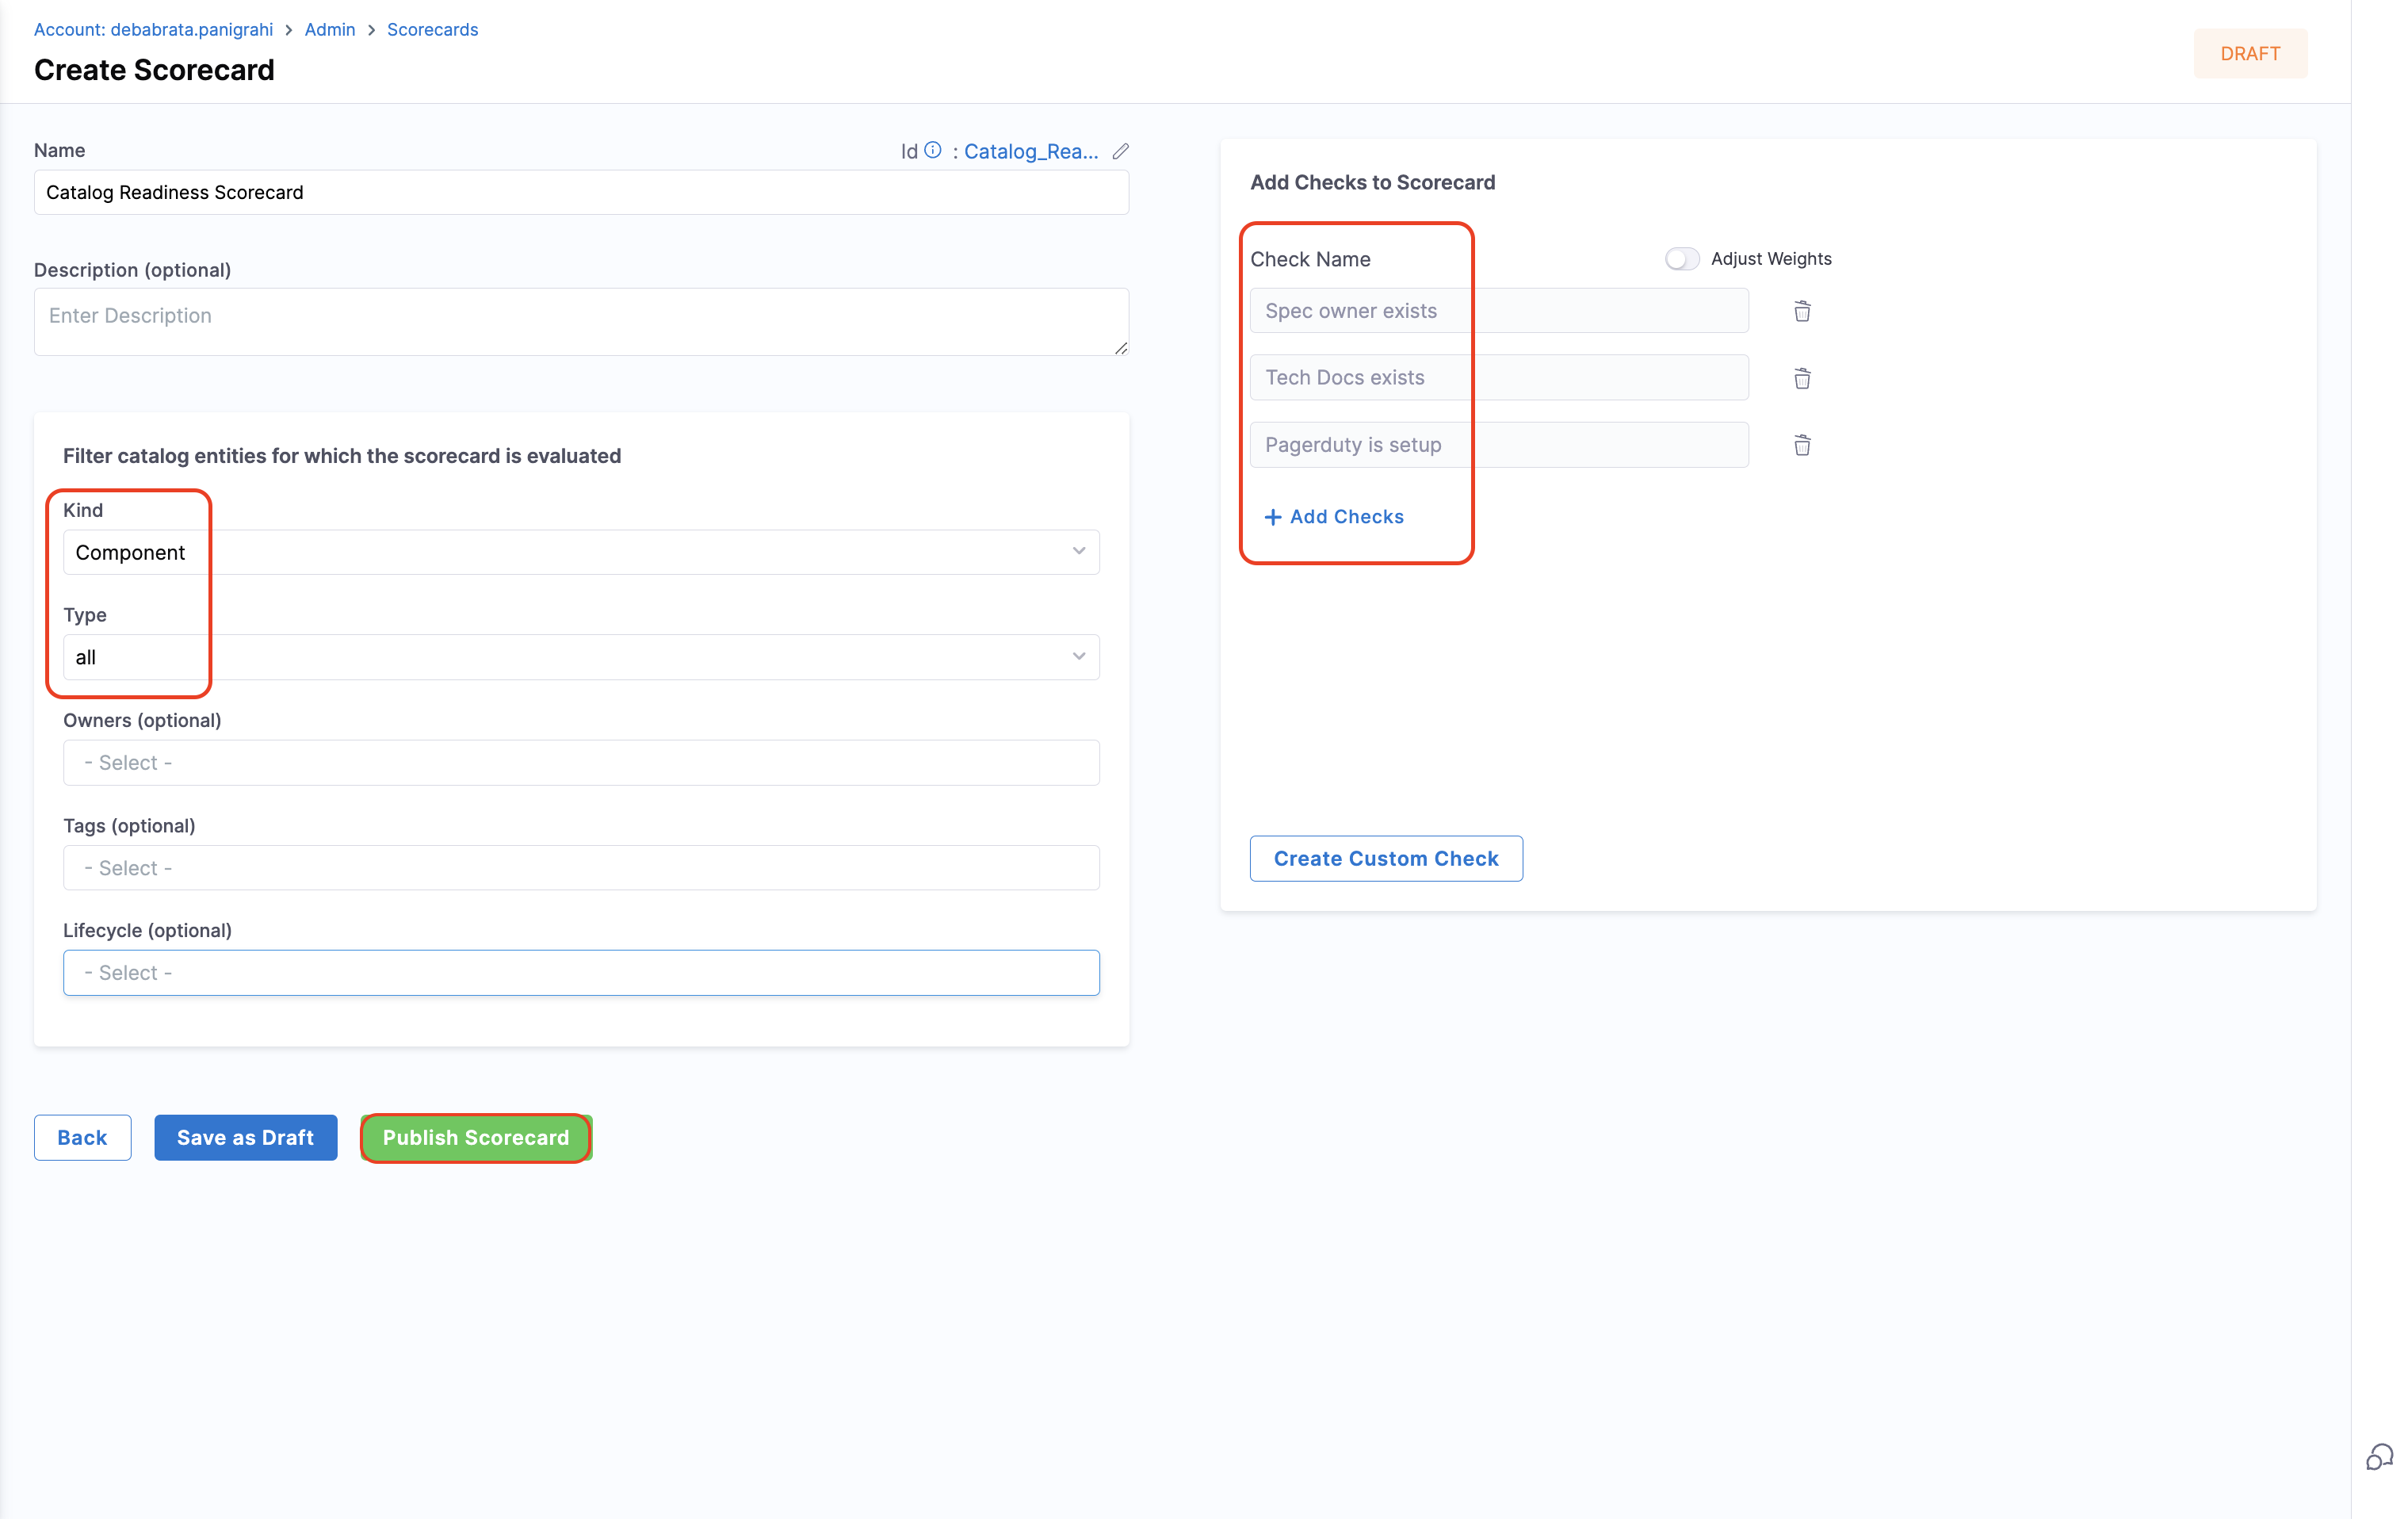Click the info icon next to Id
The width and height of the screenshot is (2408, 1519).
(932, 150)
